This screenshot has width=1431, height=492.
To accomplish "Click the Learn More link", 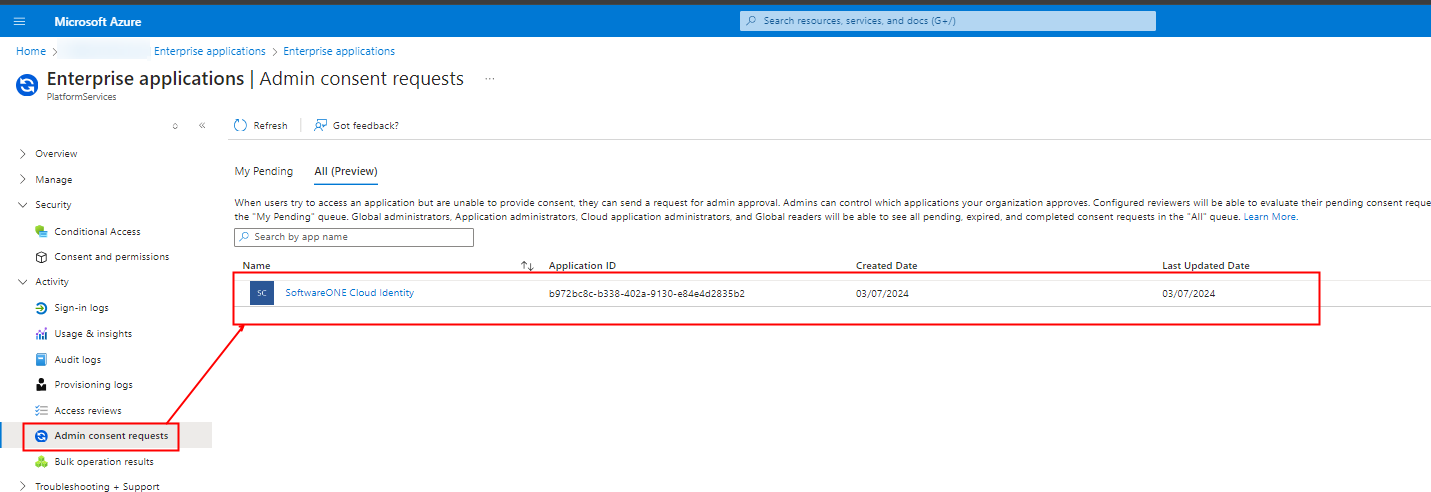I will pyautogui.click(x=1269, y=217).
